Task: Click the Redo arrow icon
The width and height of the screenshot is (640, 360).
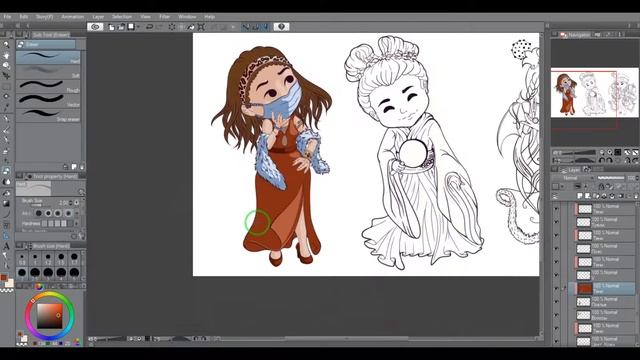Action: click(160, 27)
